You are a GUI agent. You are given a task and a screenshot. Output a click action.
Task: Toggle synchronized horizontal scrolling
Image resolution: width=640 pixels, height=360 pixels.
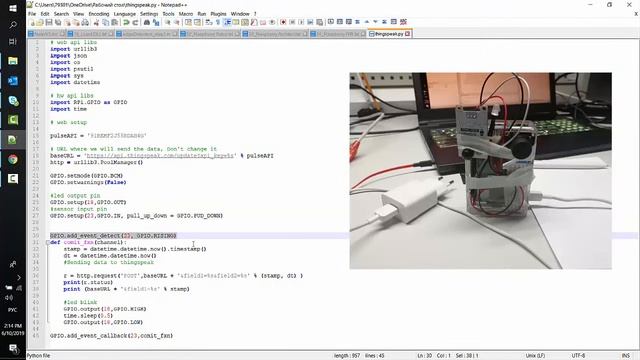pyautogui.click(x=198, y=22)
